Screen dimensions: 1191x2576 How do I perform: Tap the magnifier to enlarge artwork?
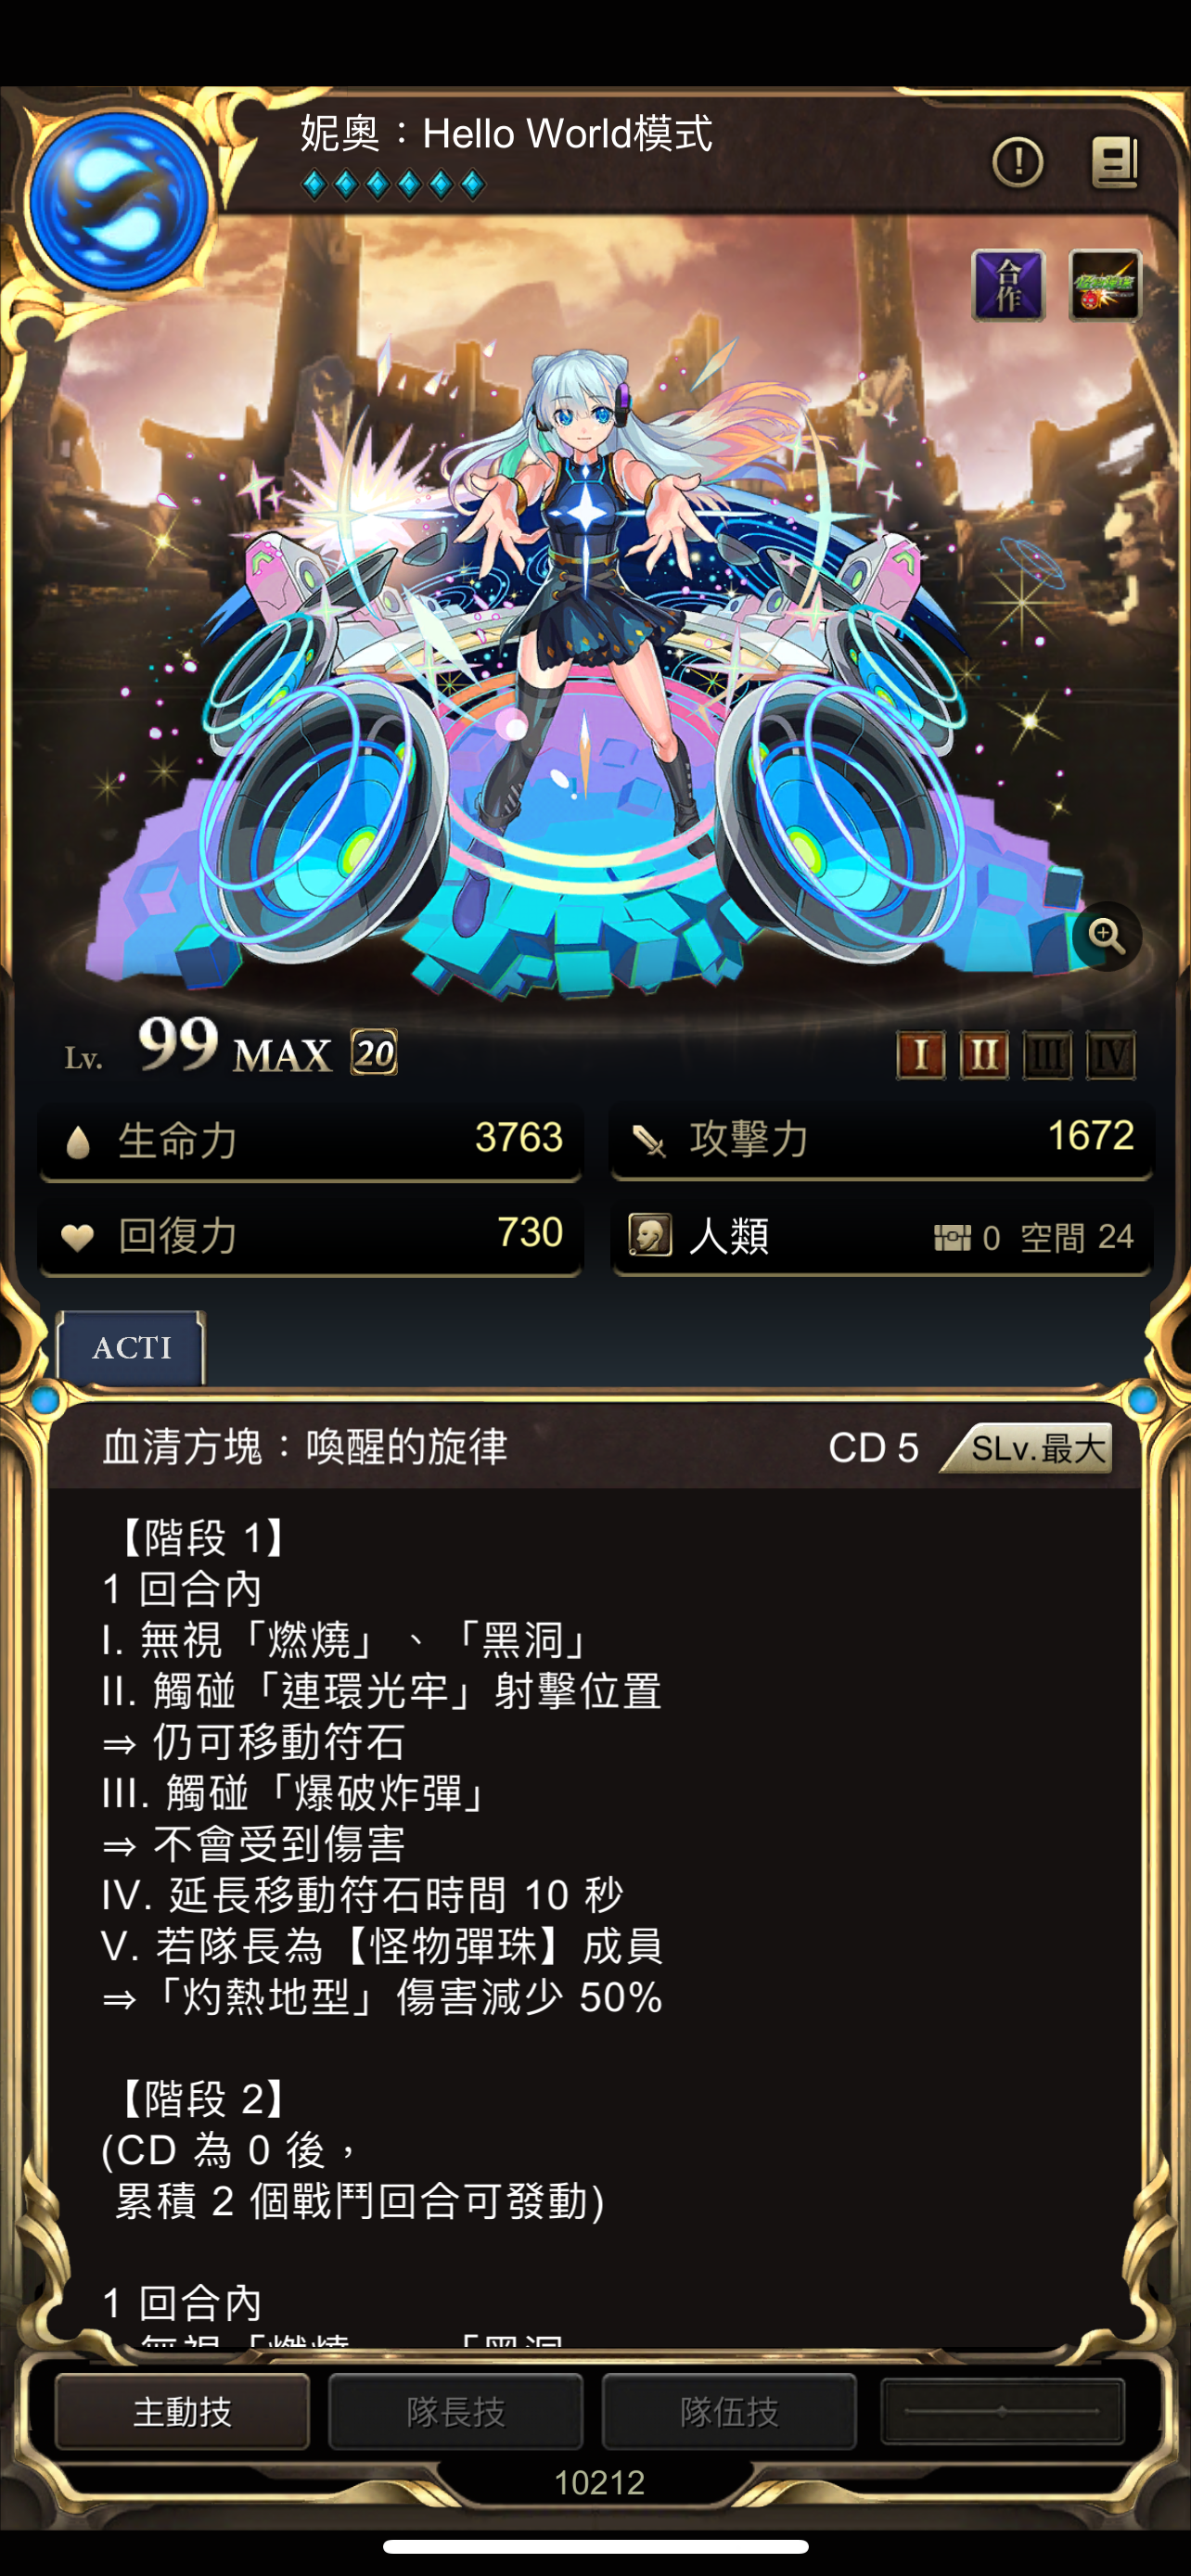(1106, 936)
